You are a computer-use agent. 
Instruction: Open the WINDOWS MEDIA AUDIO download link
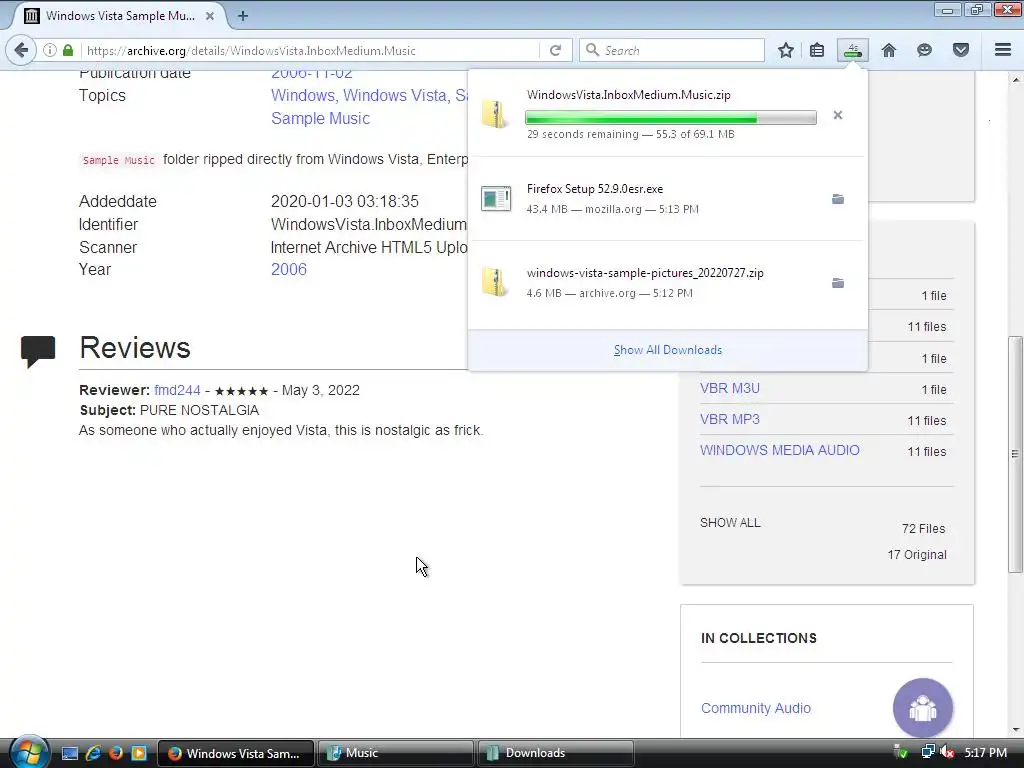(780, 451)
